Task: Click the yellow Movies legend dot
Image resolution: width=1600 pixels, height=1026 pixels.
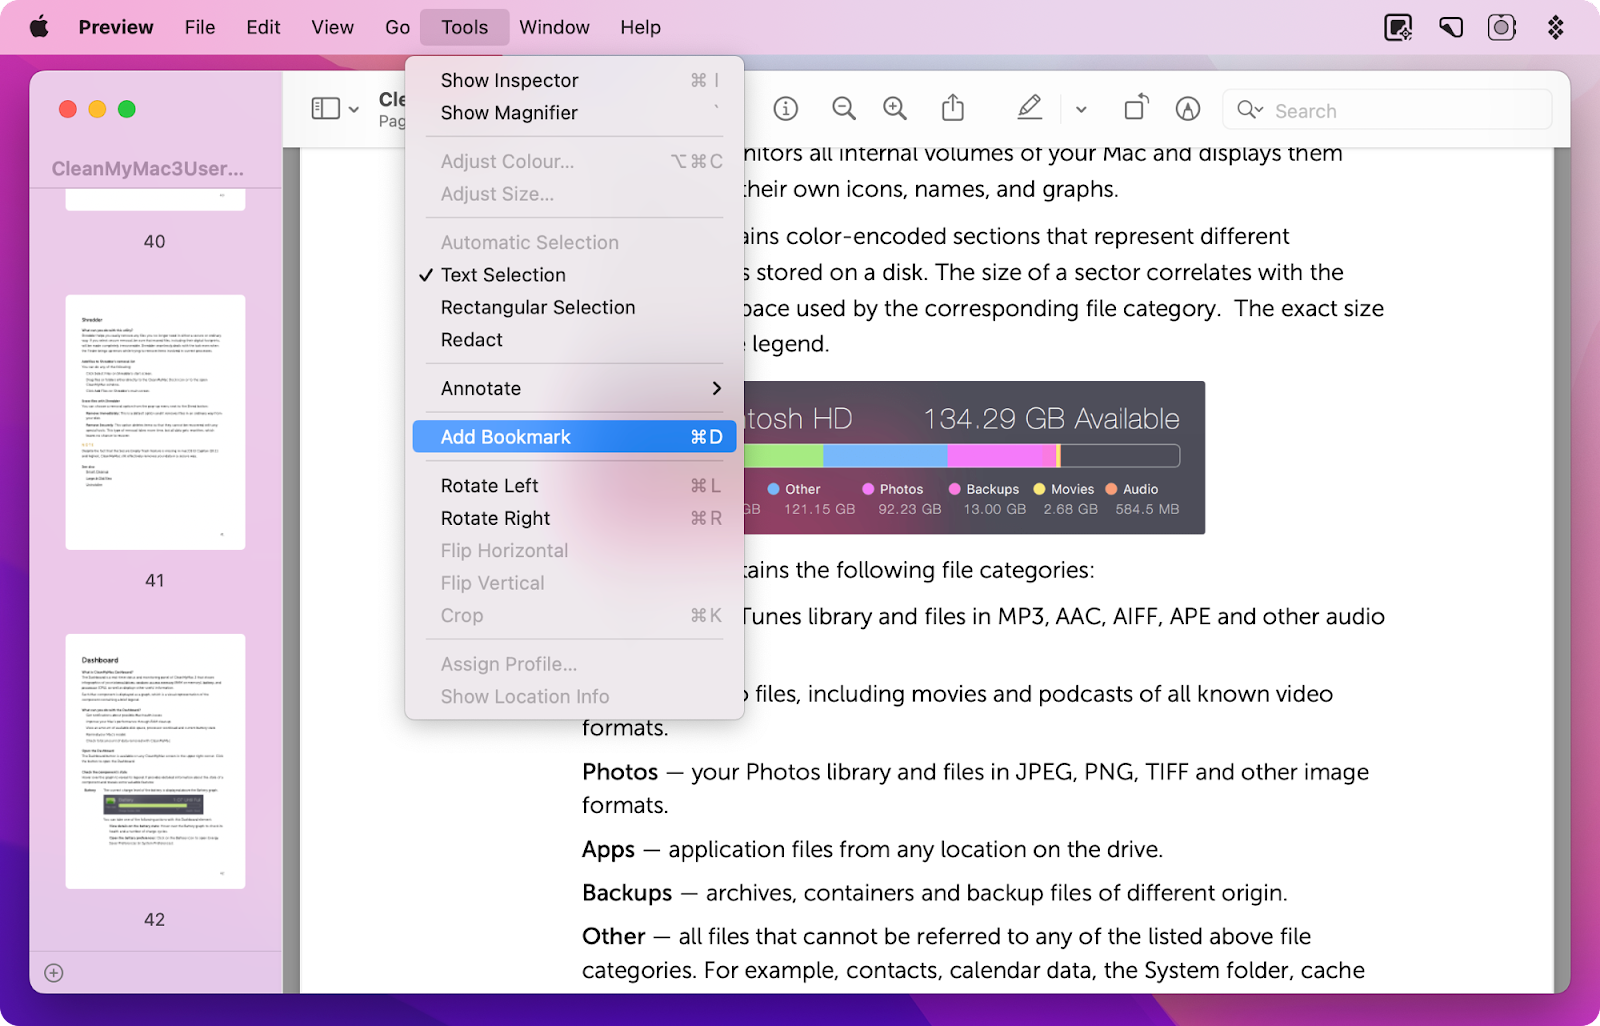Action: pos(1040,489)
